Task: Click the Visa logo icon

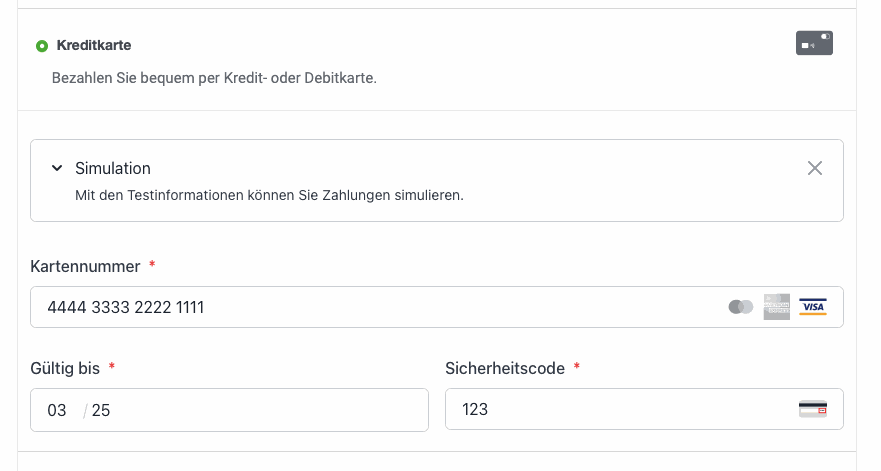Action: (813, 307)
